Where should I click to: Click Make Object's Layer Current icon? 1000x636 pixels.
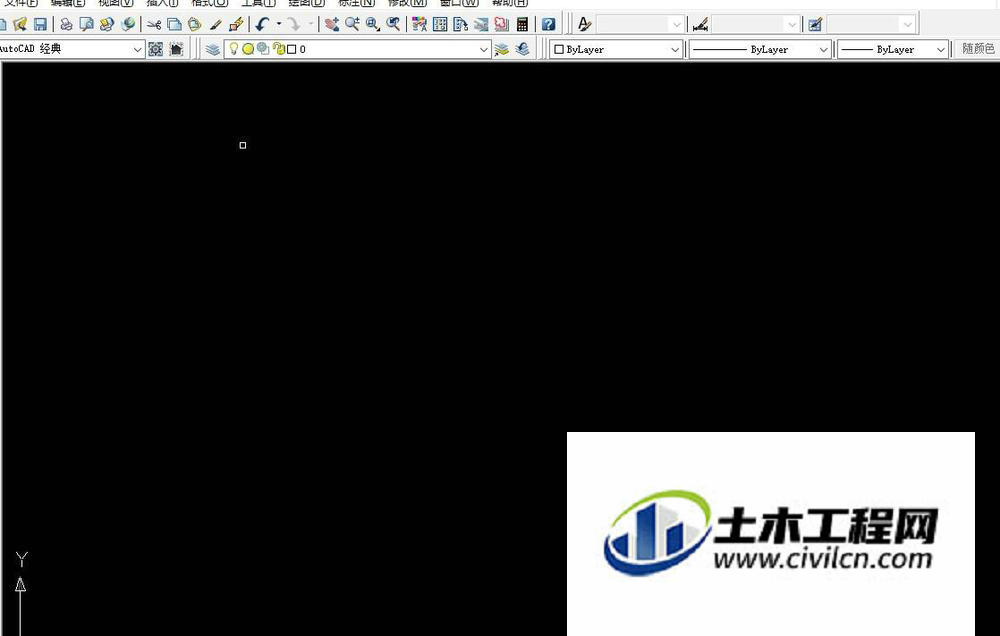(502, 49)
